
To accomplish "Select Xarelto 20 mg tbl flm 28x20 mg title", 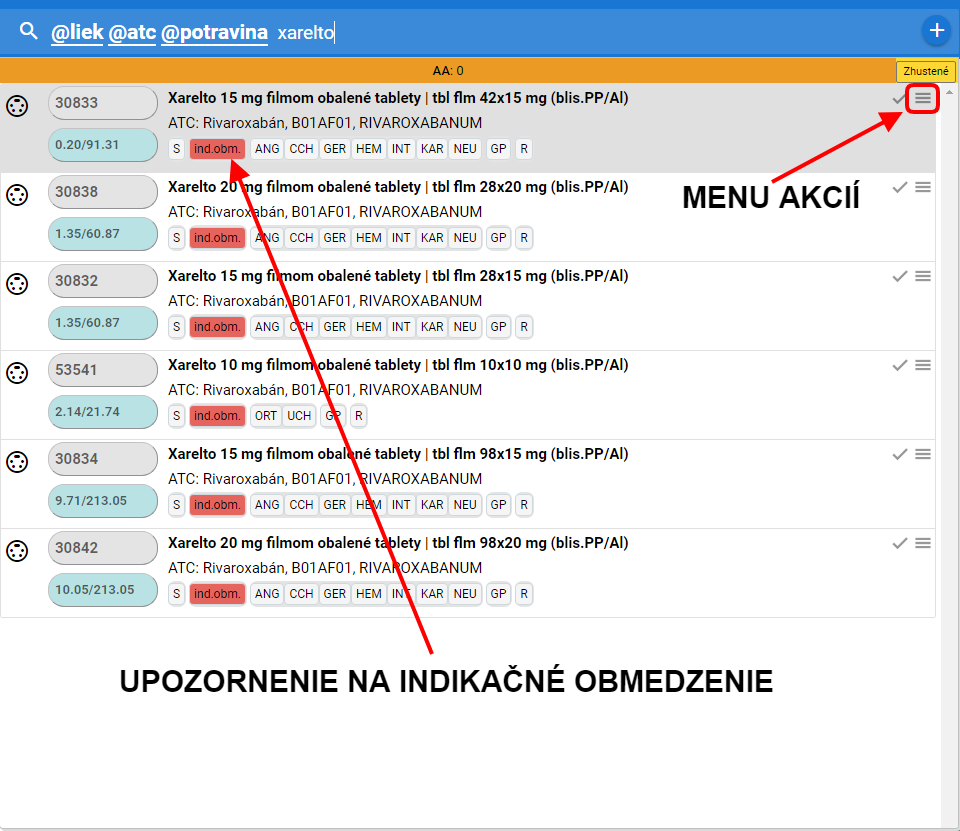I will tap(398, 187).
